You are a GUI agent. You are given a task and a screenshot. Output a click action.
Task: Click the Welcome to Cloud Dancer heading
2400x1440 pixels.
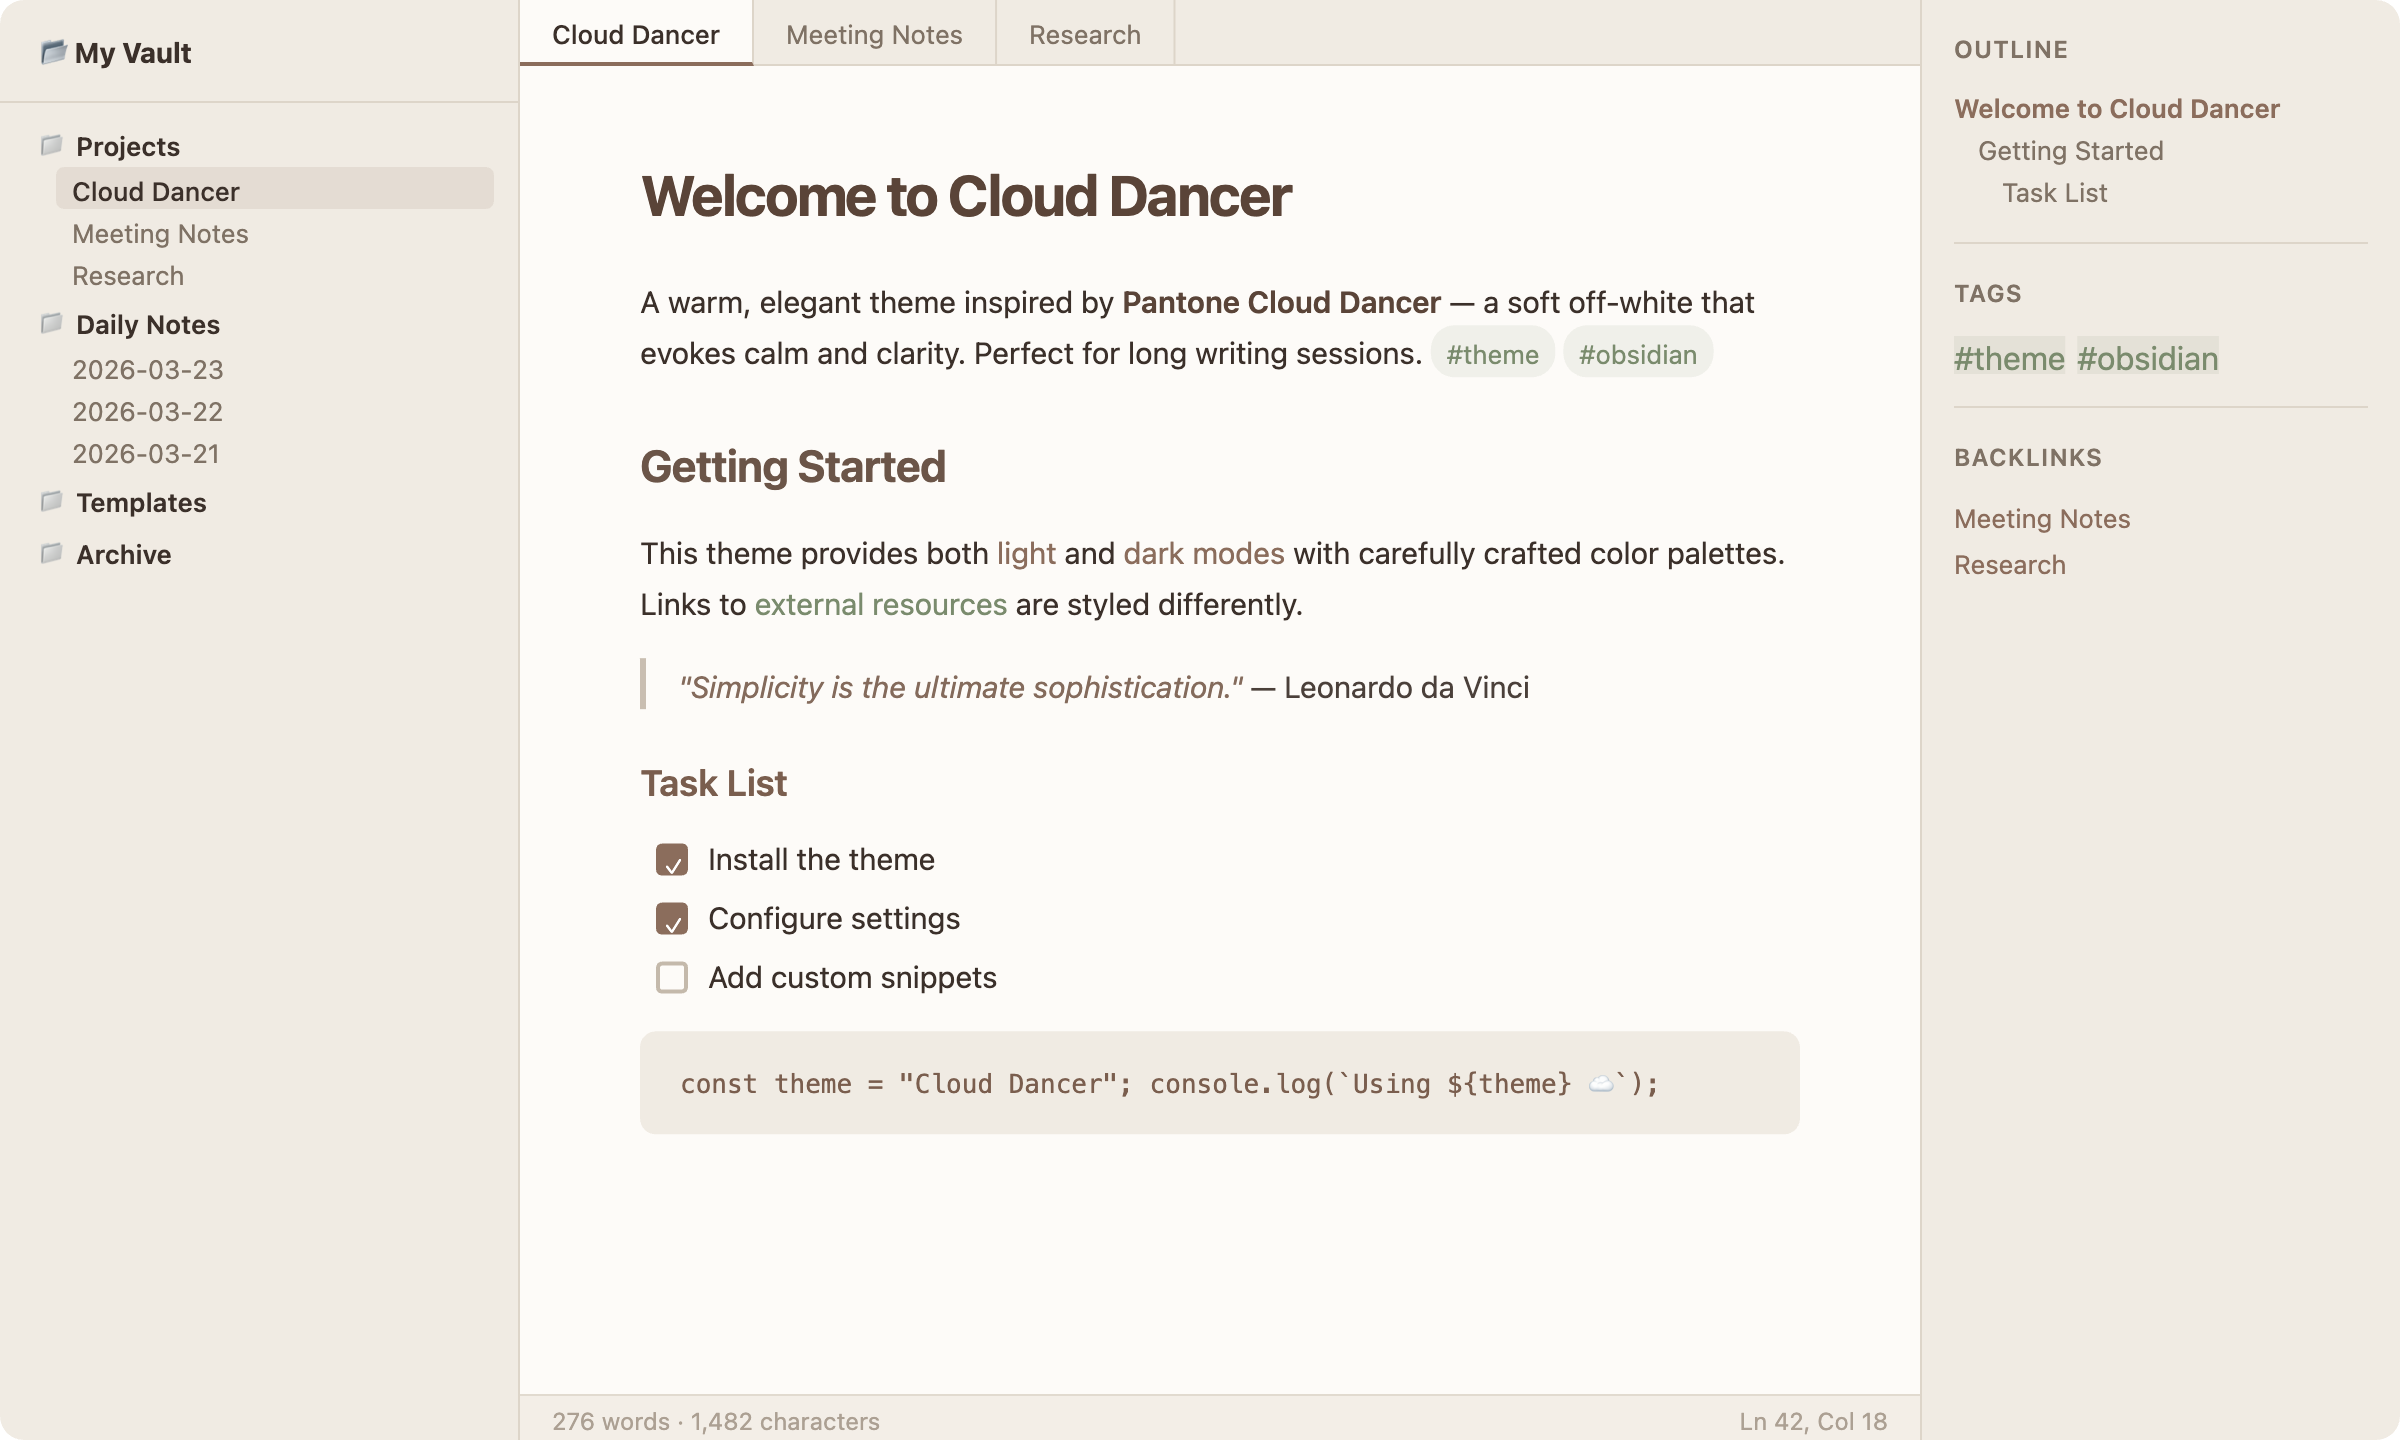coord(966,196)
